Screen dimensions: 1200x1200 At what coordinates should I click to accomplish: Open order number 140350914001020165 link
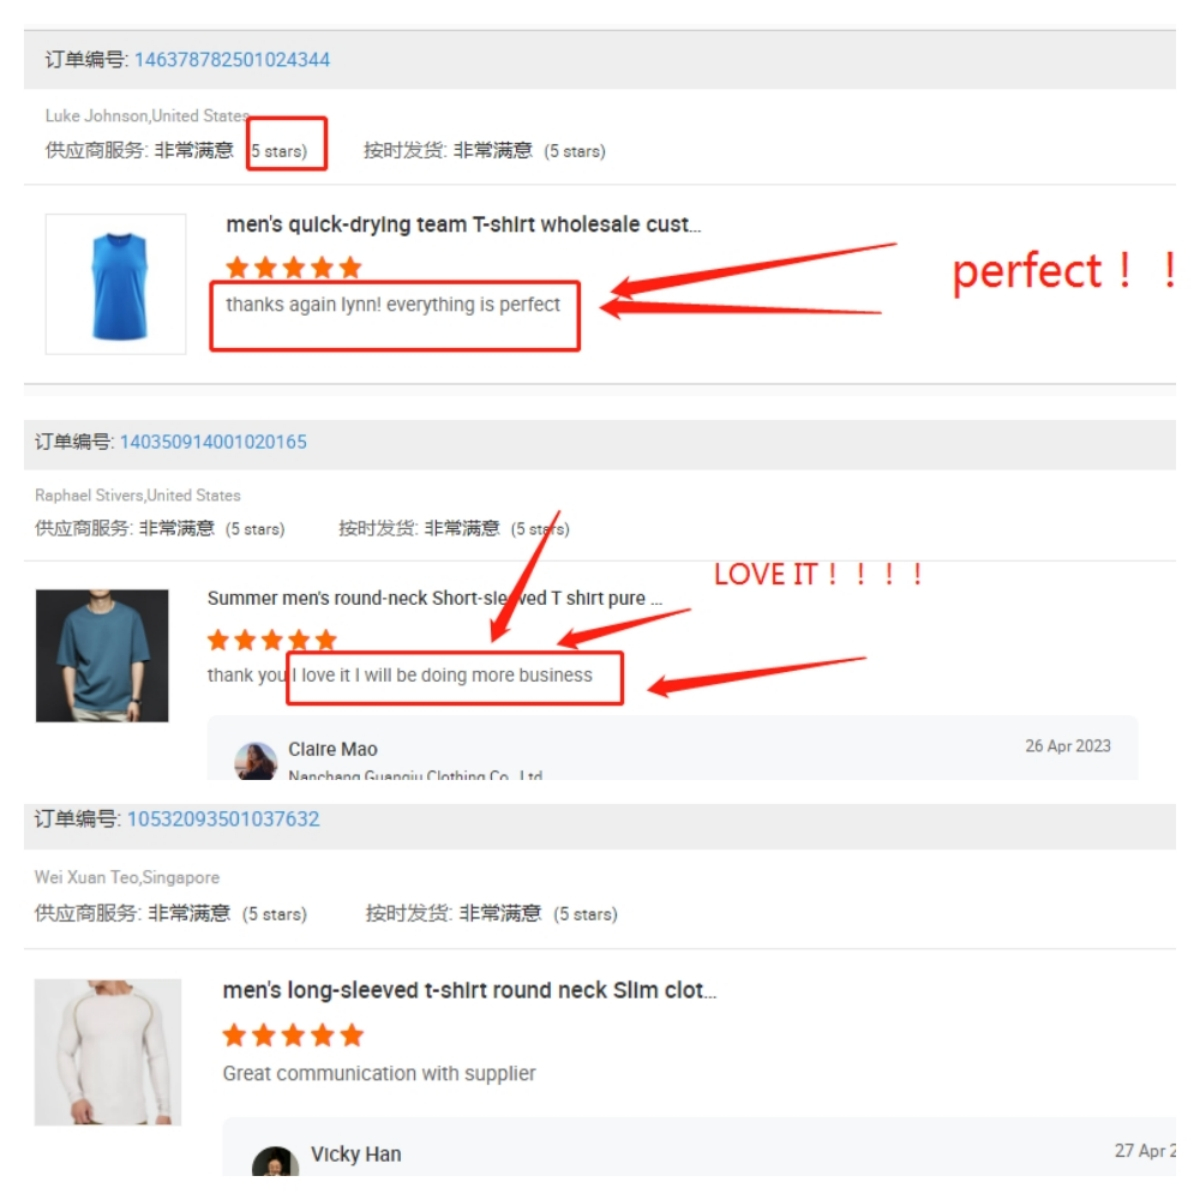tap(213, 442)
